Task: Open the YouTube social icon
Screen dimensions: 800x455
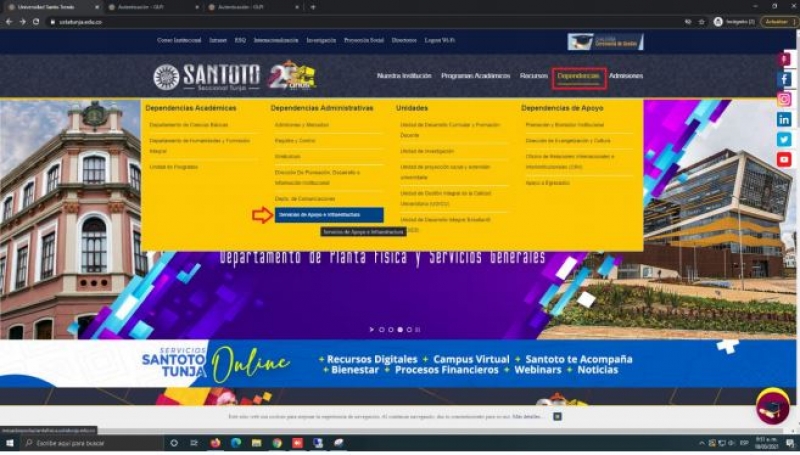Action: pyautogui.click(x=784, y=160)
